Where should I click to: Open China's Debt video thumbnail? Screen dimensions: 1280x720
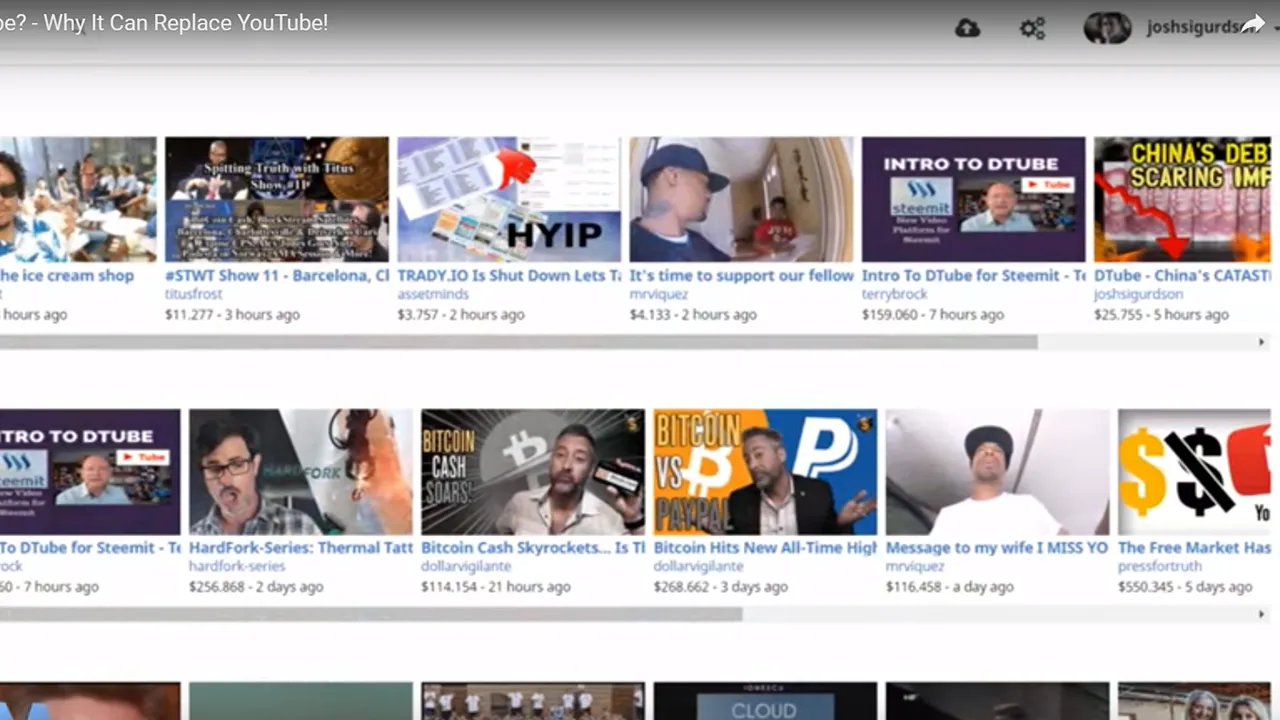point(1182,199)
